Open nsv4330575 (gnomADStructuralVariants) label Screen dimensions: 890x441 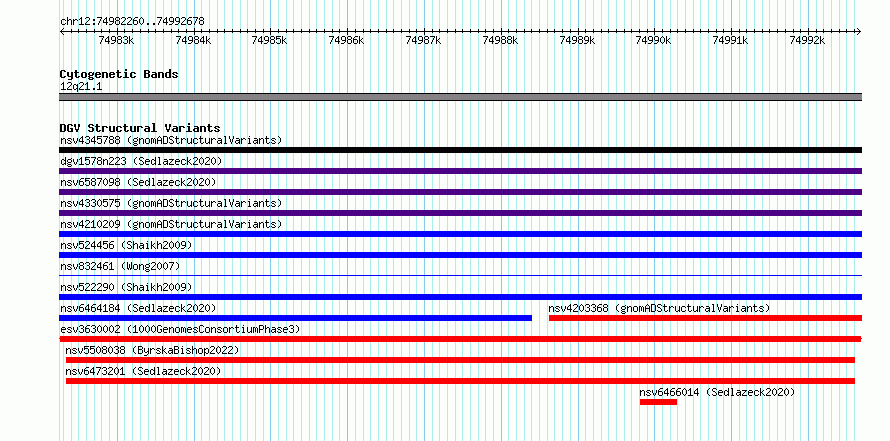[x=171, y=203]
